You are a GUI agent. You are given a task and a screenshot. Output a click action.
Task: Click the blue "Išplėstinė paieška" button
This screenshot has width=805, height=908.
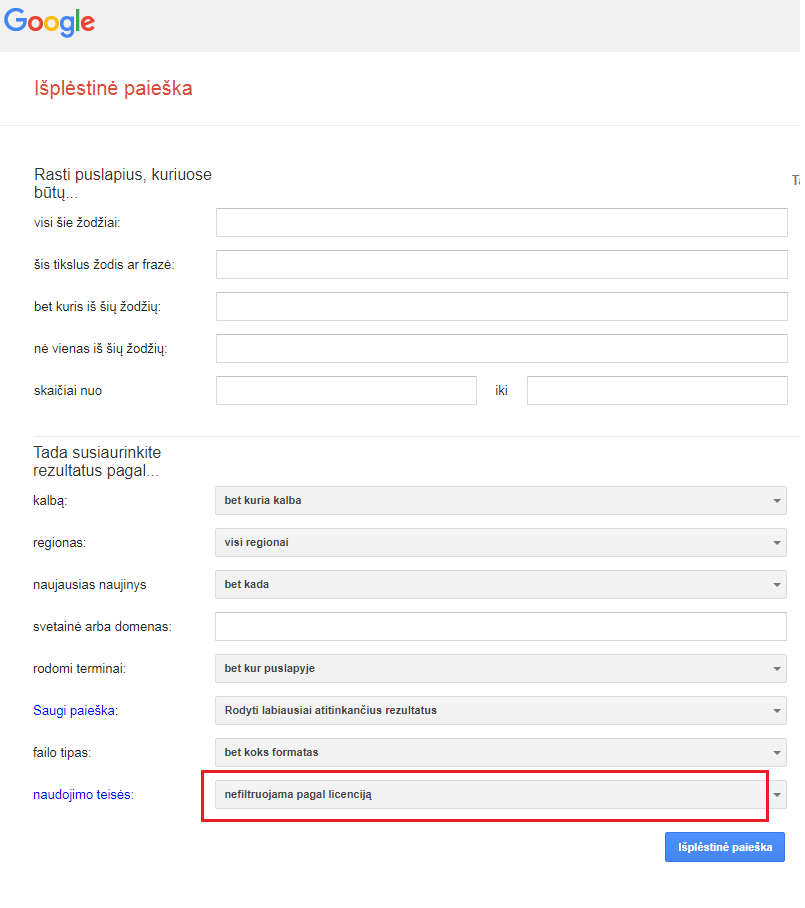point(724,846)
